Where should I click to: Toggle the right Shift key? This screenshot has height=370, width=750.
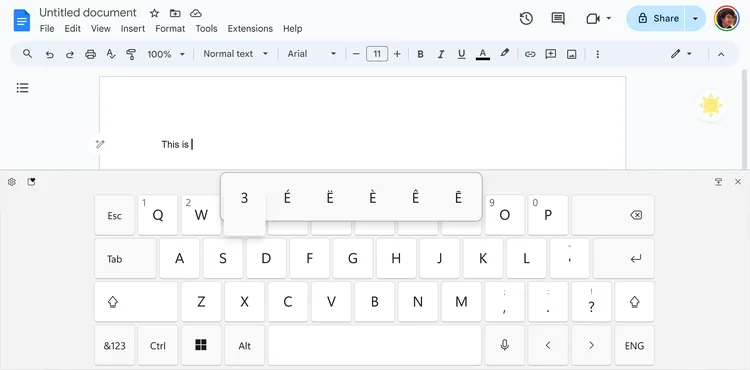pos(634,302)
